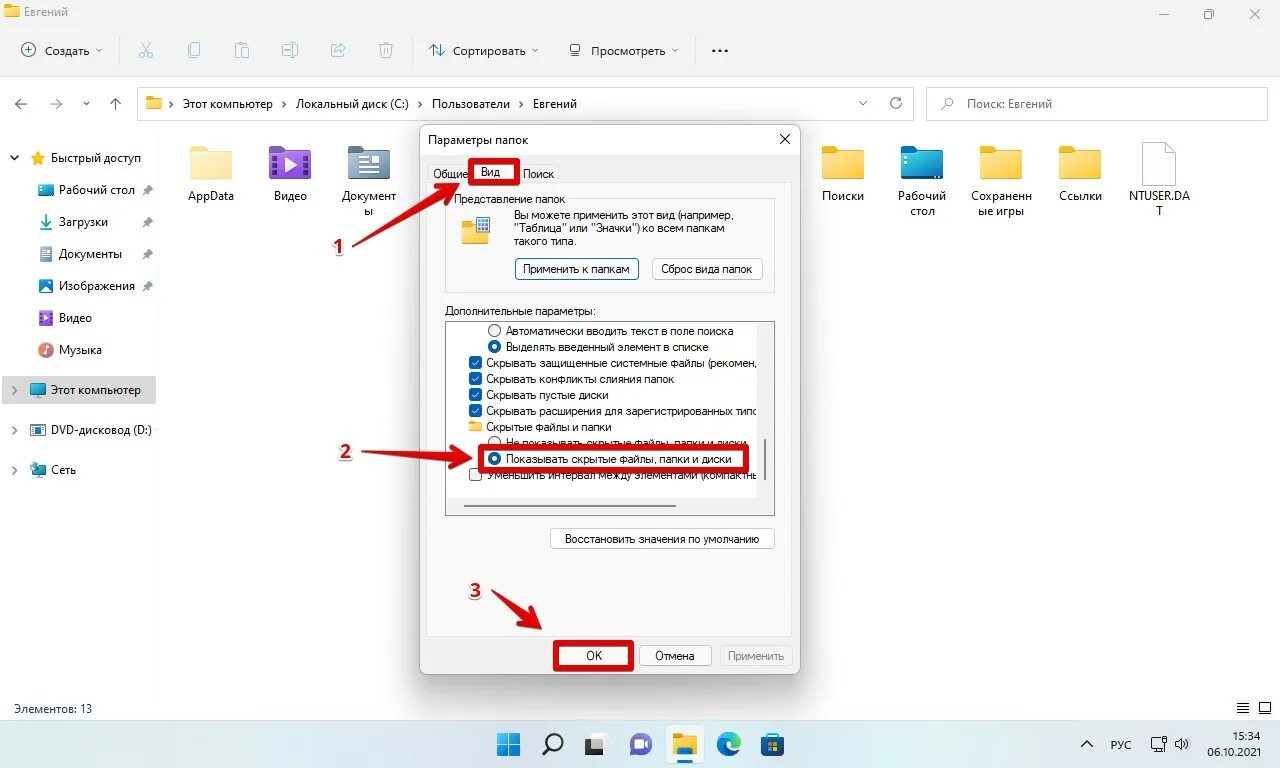Confirm the dialog with OK
Viewport: 1280px width, 768px height.
[x=594, y=656]
